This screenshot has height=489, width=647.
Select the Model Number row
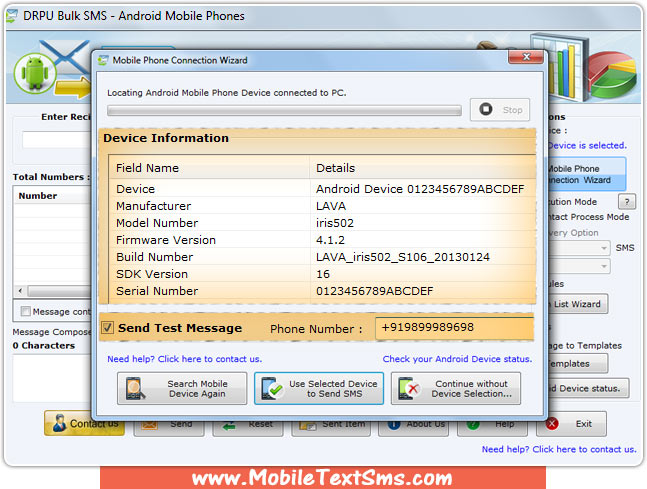click(x=323, y=223)
